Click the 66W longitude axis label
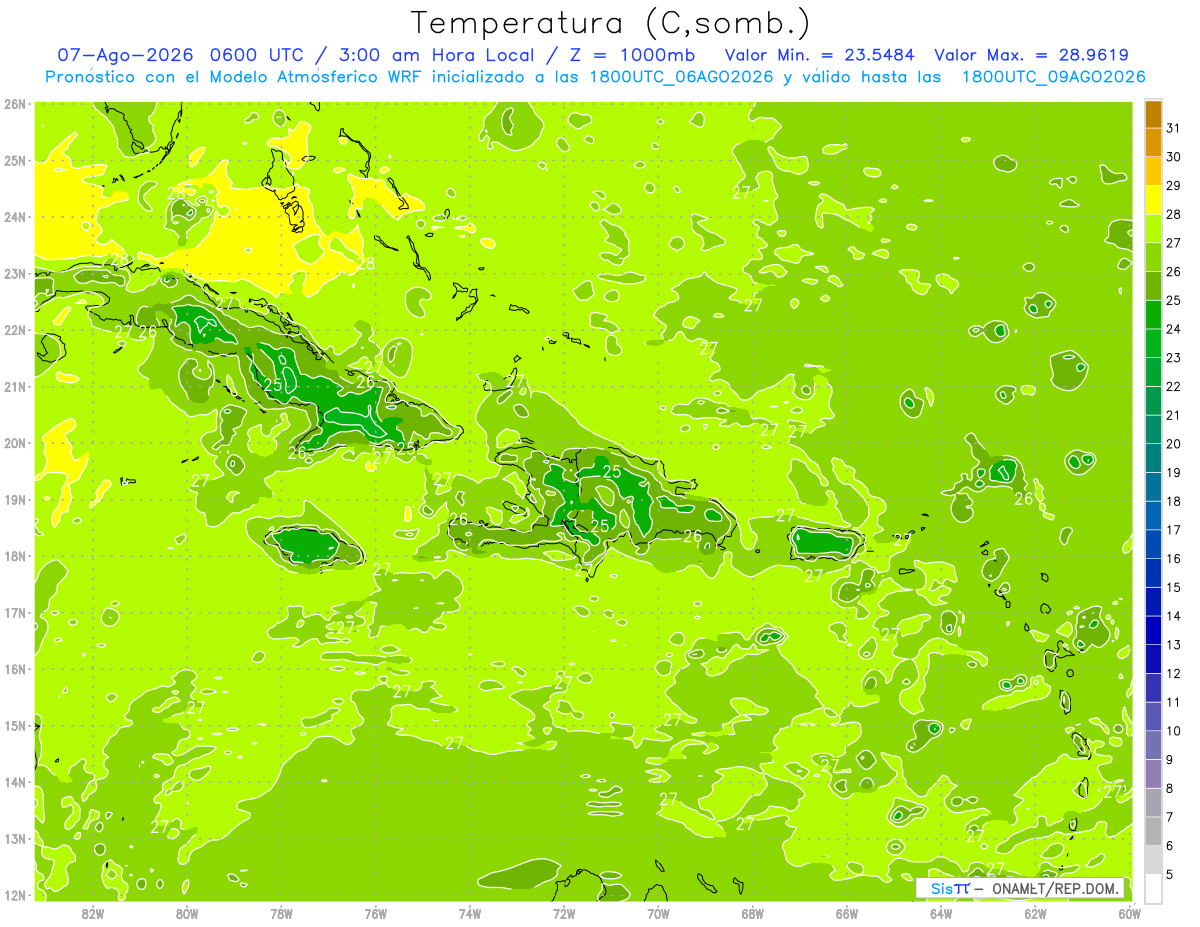The height and width of the screenshot is (927, 1200). tap(846, 913)
